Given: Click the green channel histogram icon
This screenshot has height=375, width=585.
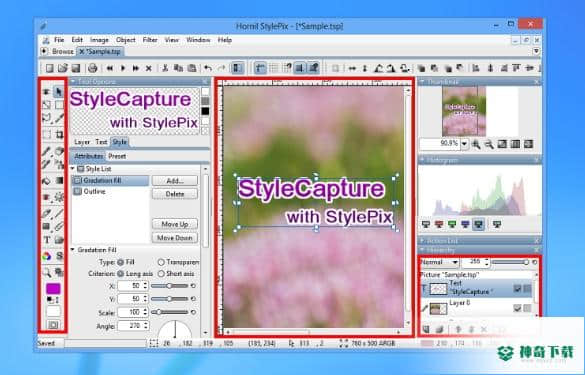Looking at the screenshot, I should tap(452, 224).
